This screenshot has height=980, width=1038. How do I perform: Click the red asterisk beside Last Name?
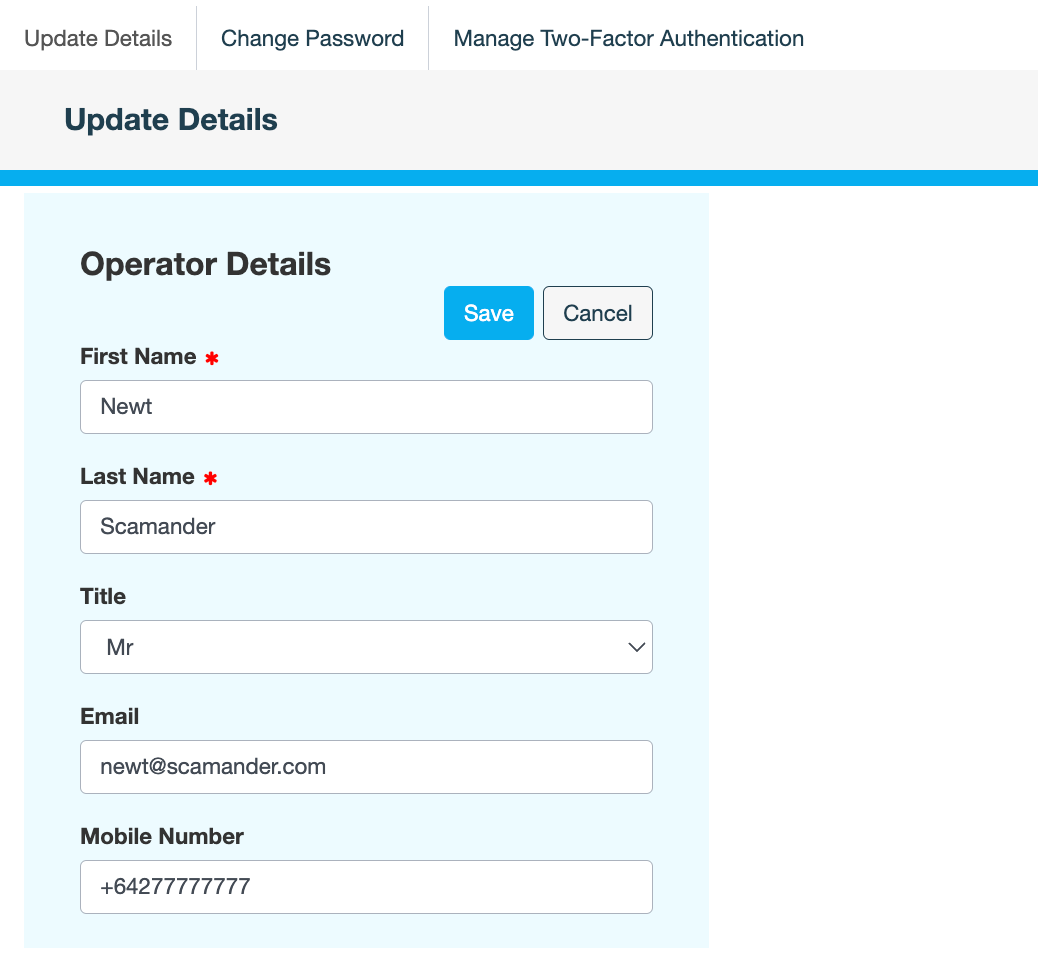(x=210, y=479)
